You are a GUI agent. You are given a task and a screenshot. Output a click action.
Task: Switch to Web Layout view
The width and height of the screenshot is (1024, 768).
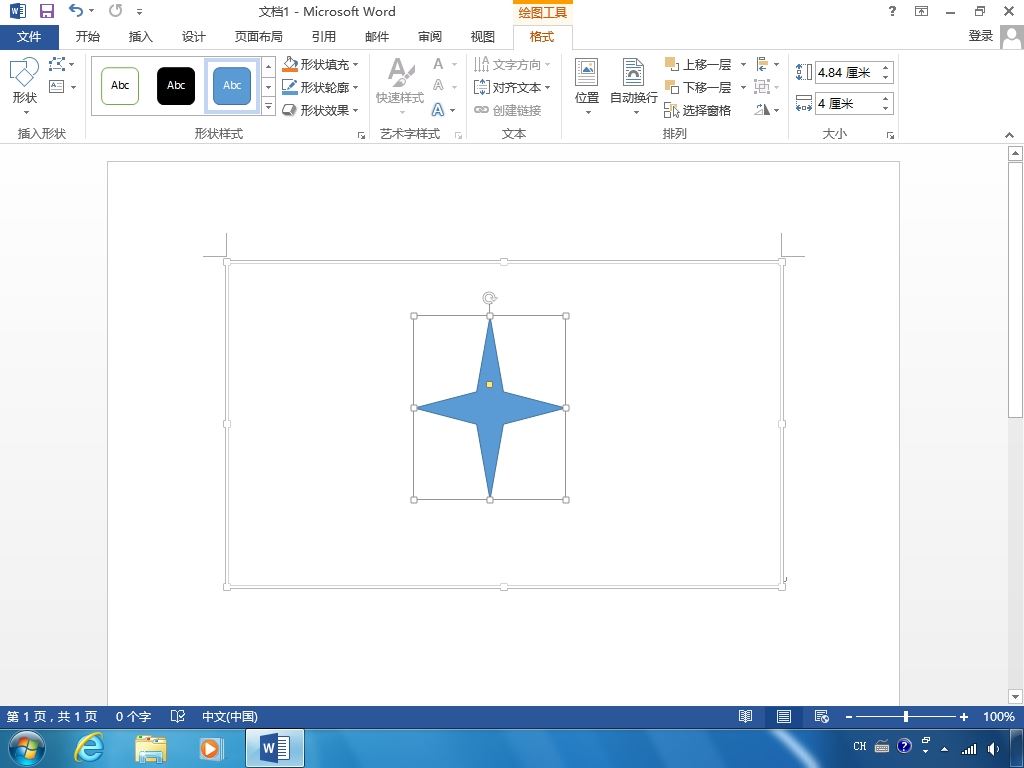[822, 716]
